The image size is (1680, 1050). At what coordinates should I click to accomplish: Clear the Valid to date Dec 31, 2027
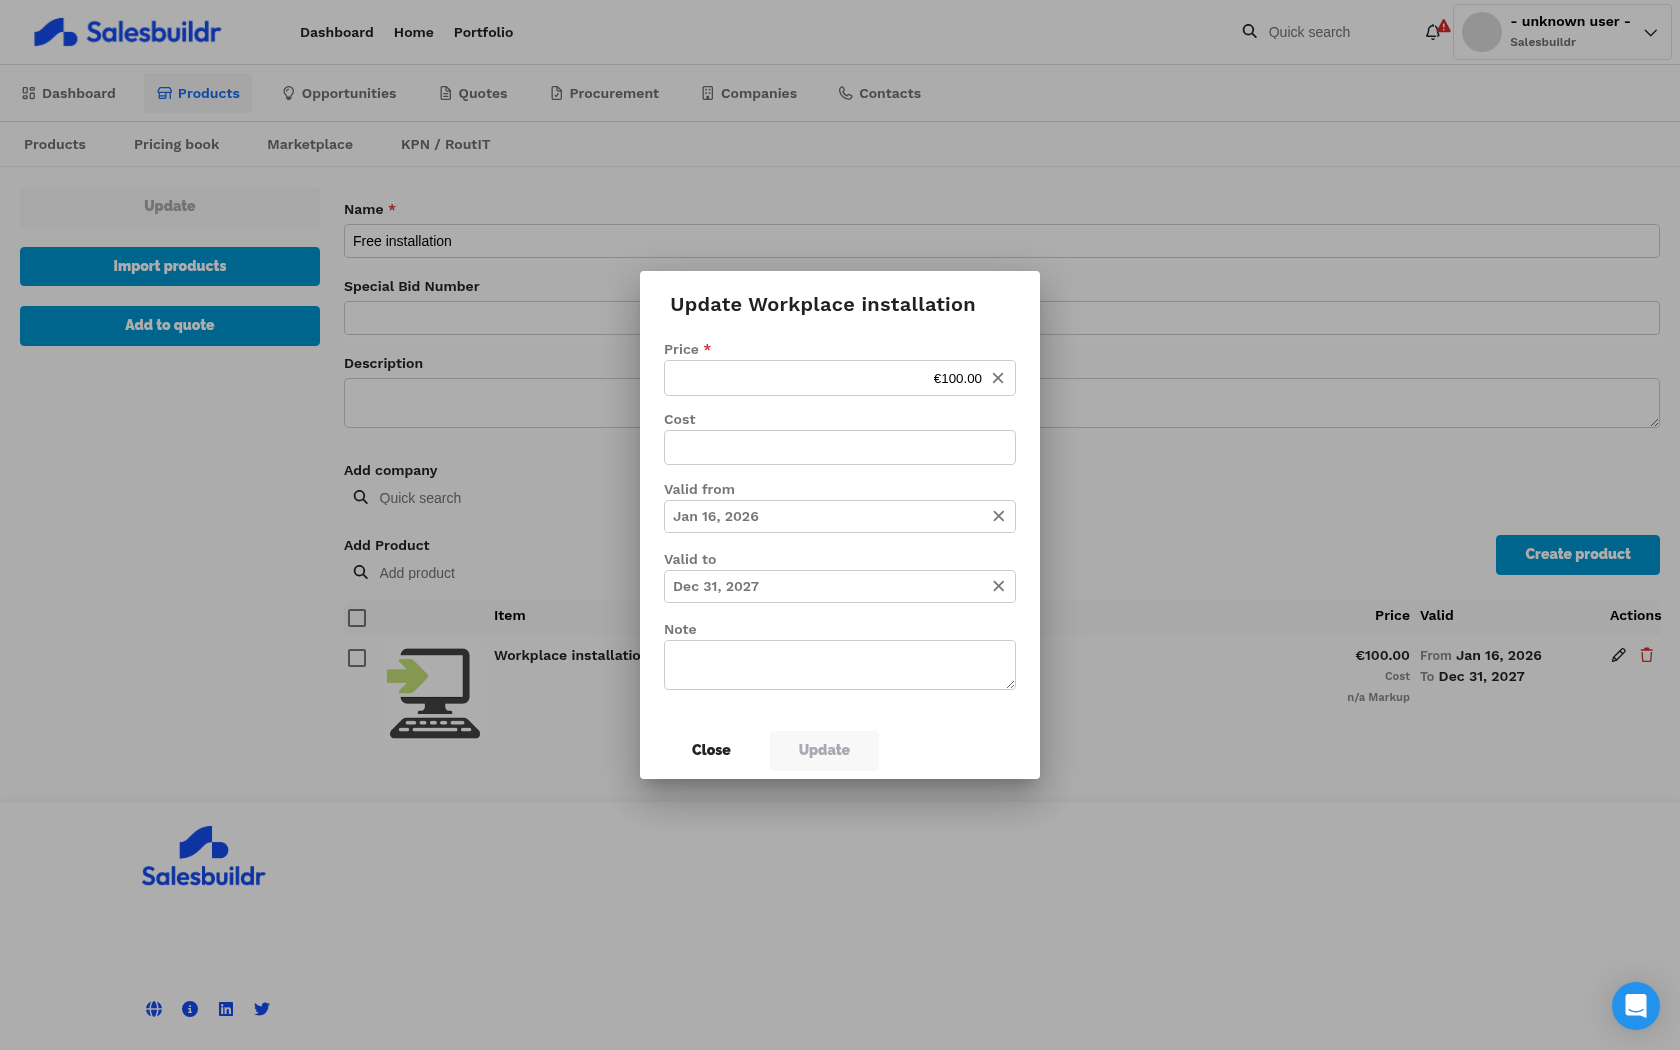coord(998,586)
